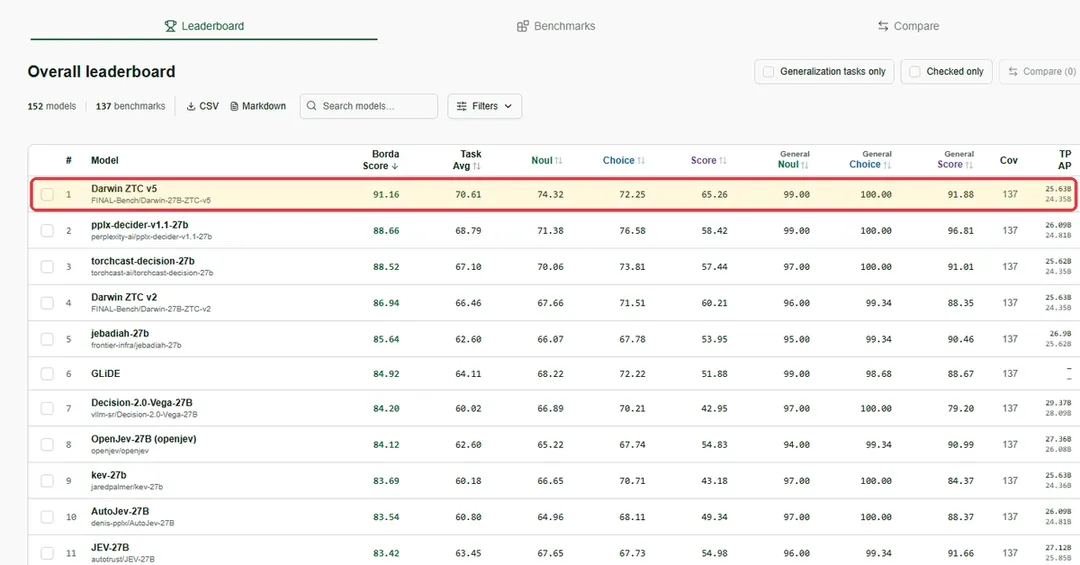
Task: Download leaderboard as CSV
Action: coord(202,106)
